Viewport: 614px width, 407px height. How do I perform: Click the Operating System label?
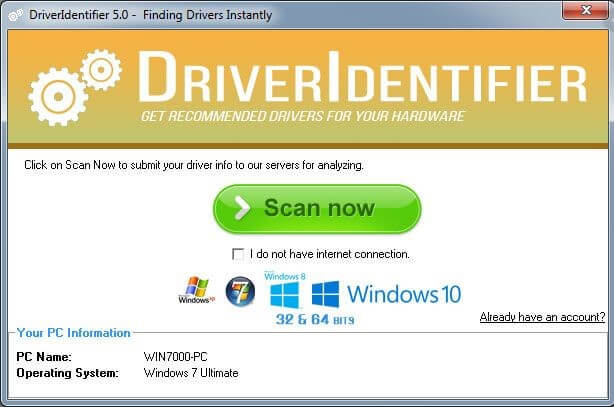(x=67, y=373)
